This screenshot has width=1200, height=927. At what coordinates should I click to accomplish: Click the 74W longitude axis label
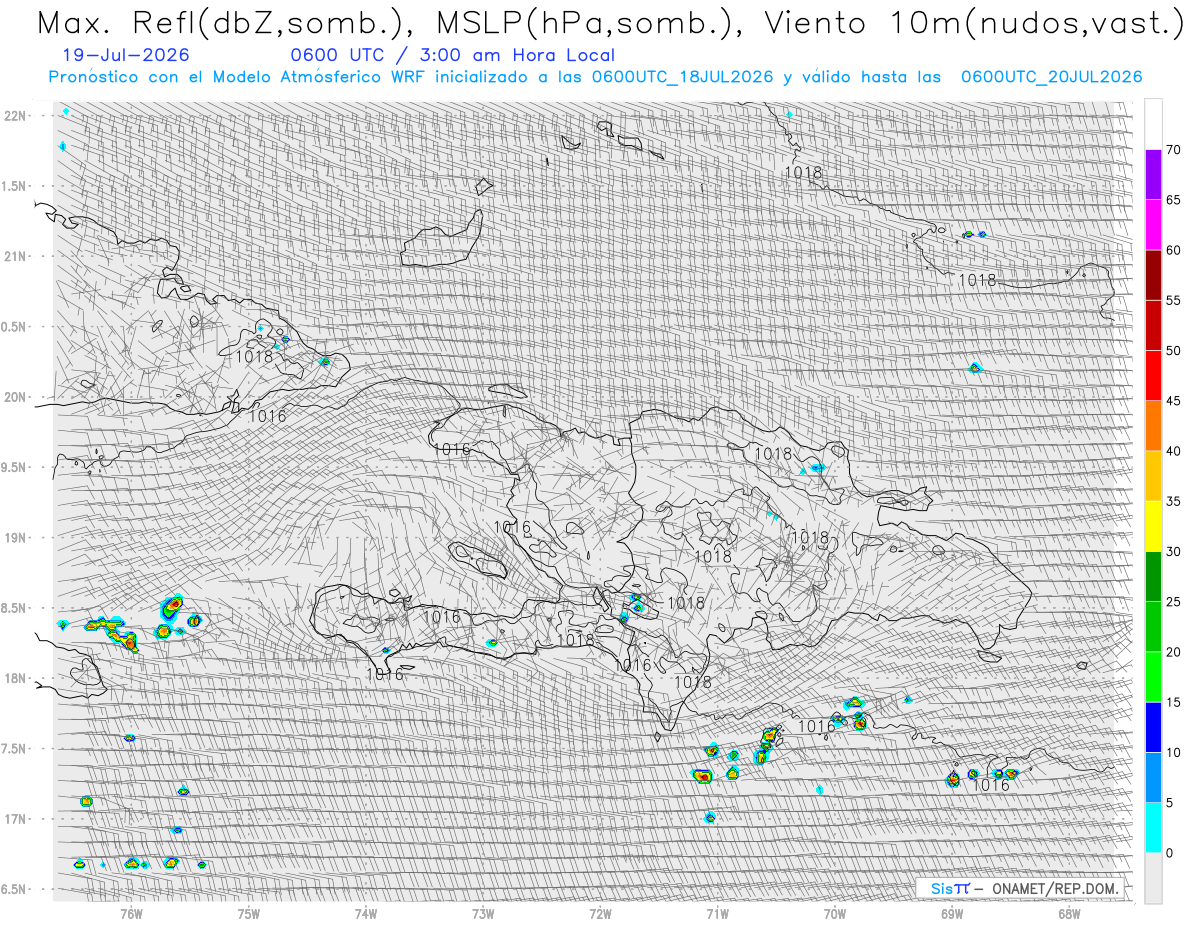[366, 914]
